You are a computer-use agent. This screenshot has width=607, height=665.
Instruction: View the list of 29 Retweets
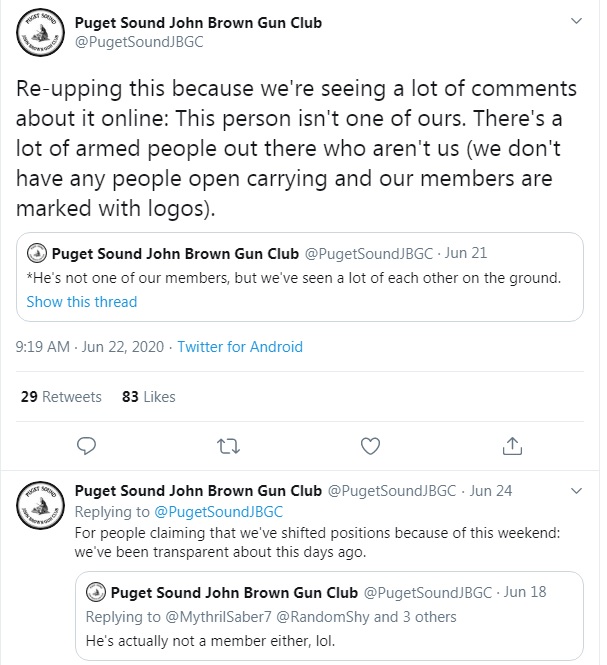point(61,397)
